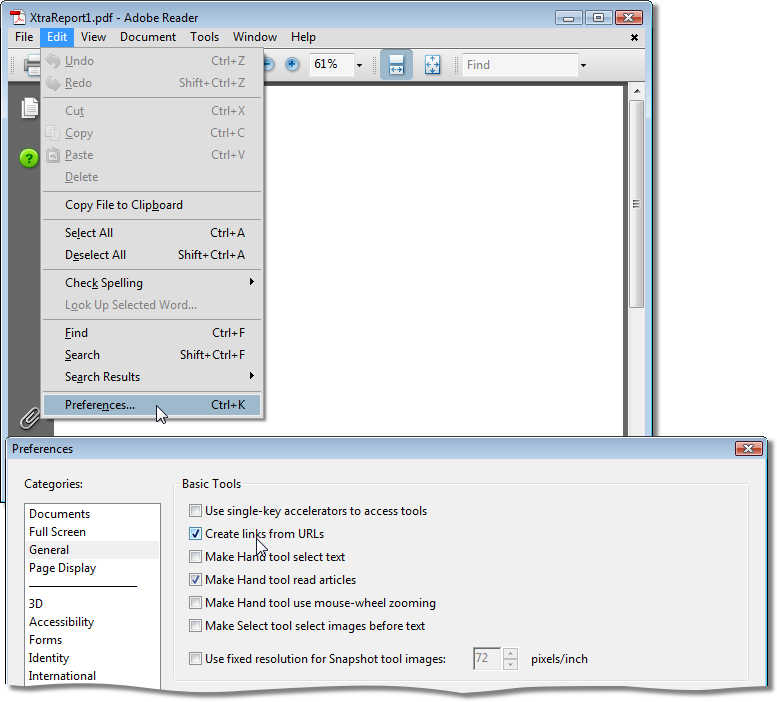Viewport: 777px width, 702px height.
Task: Open the Window menu
Action: tap(255, 37)
